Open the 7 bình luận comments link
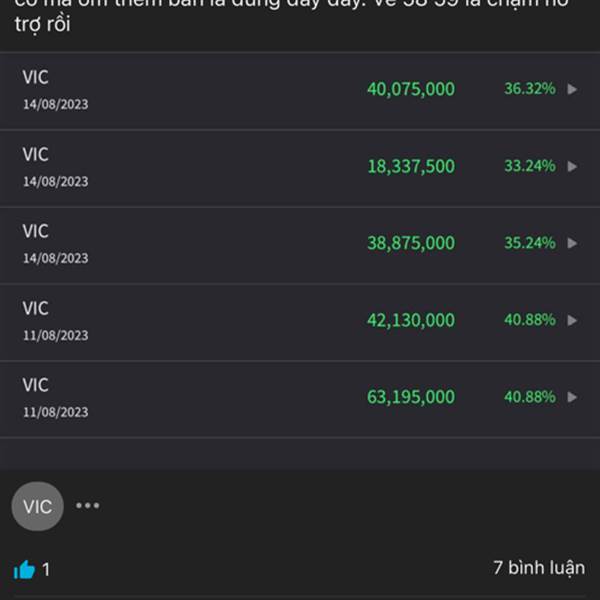This screenshot has height=600, width=600. click(x=539, y=568)
